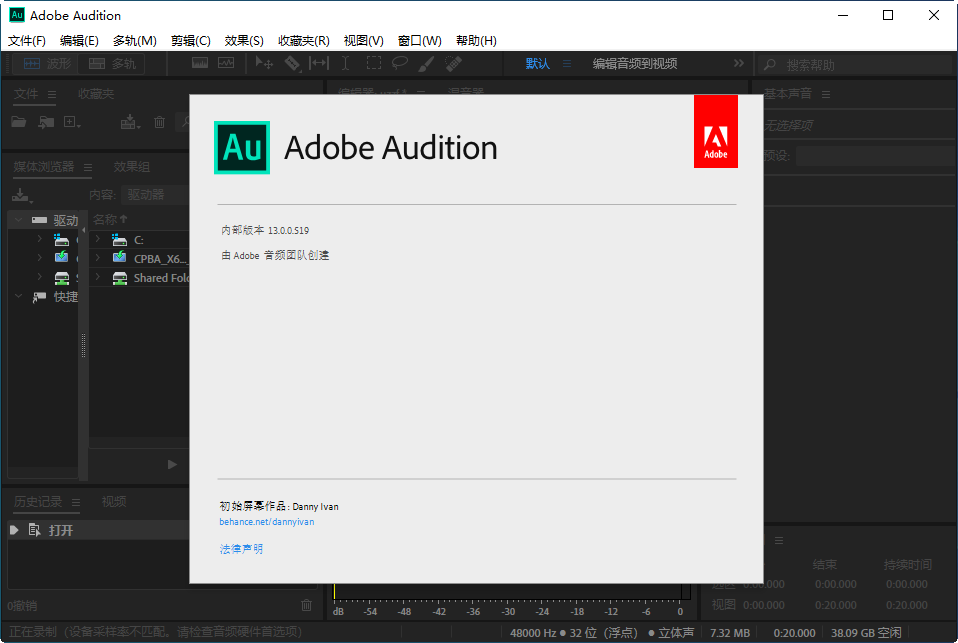Select the Lasso Selection tool

400,63
